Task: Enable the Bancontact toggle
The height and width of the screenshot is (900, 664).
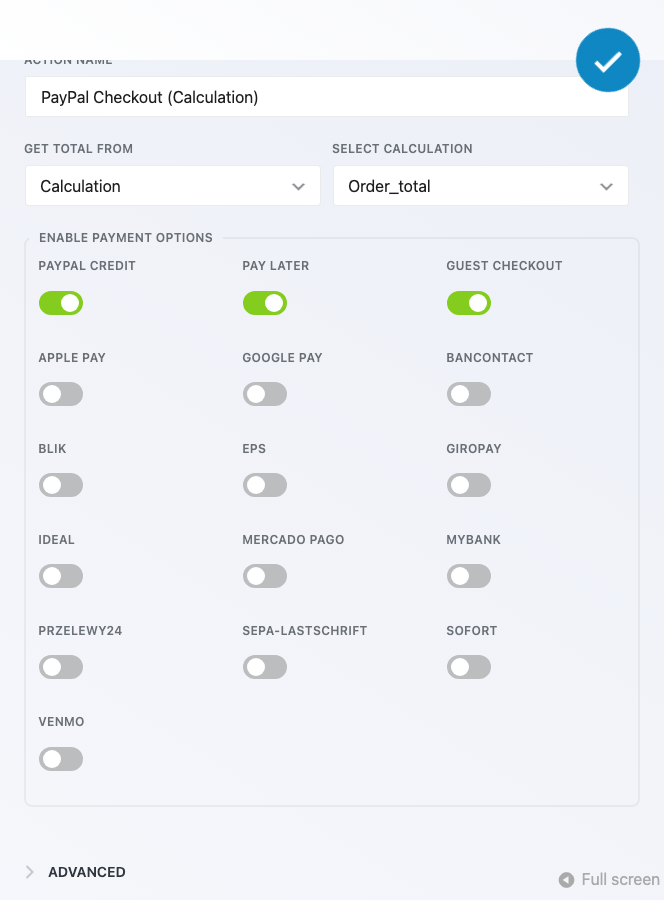Action: tap(469, 394)
